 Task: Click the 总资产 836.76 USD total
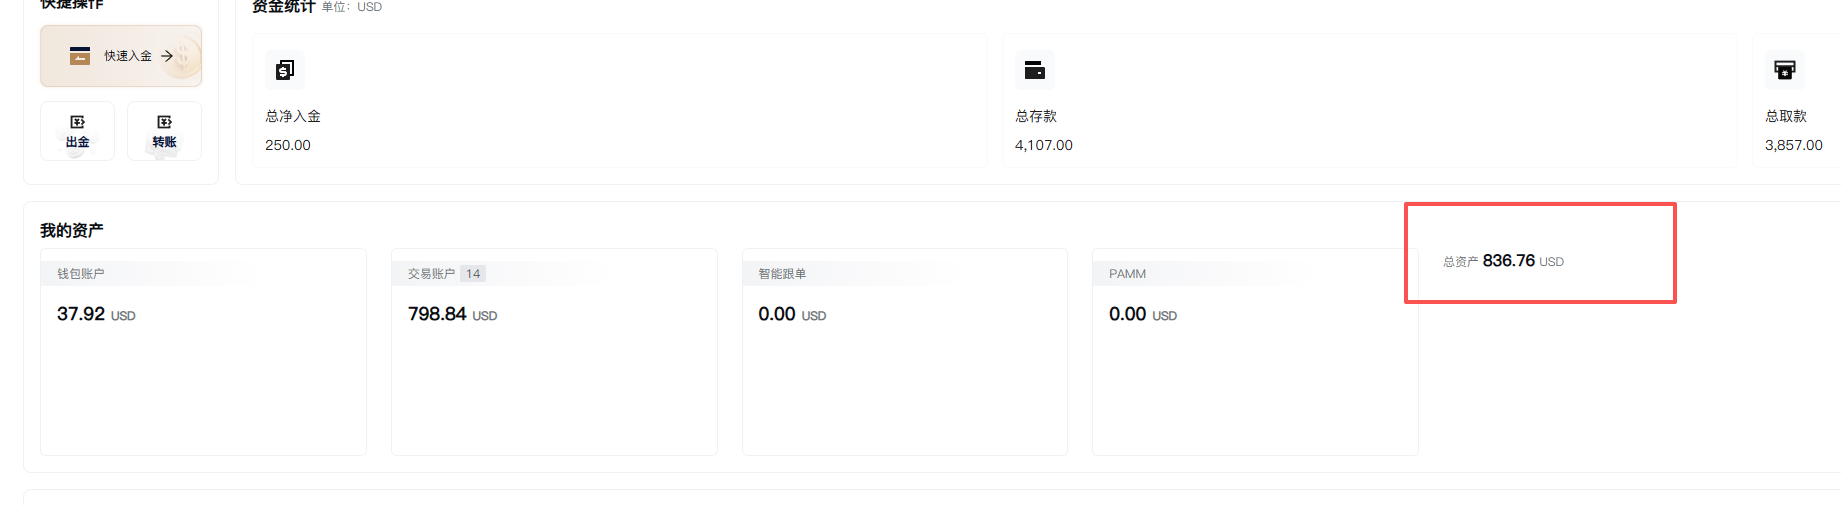[x=1508, y=261]
